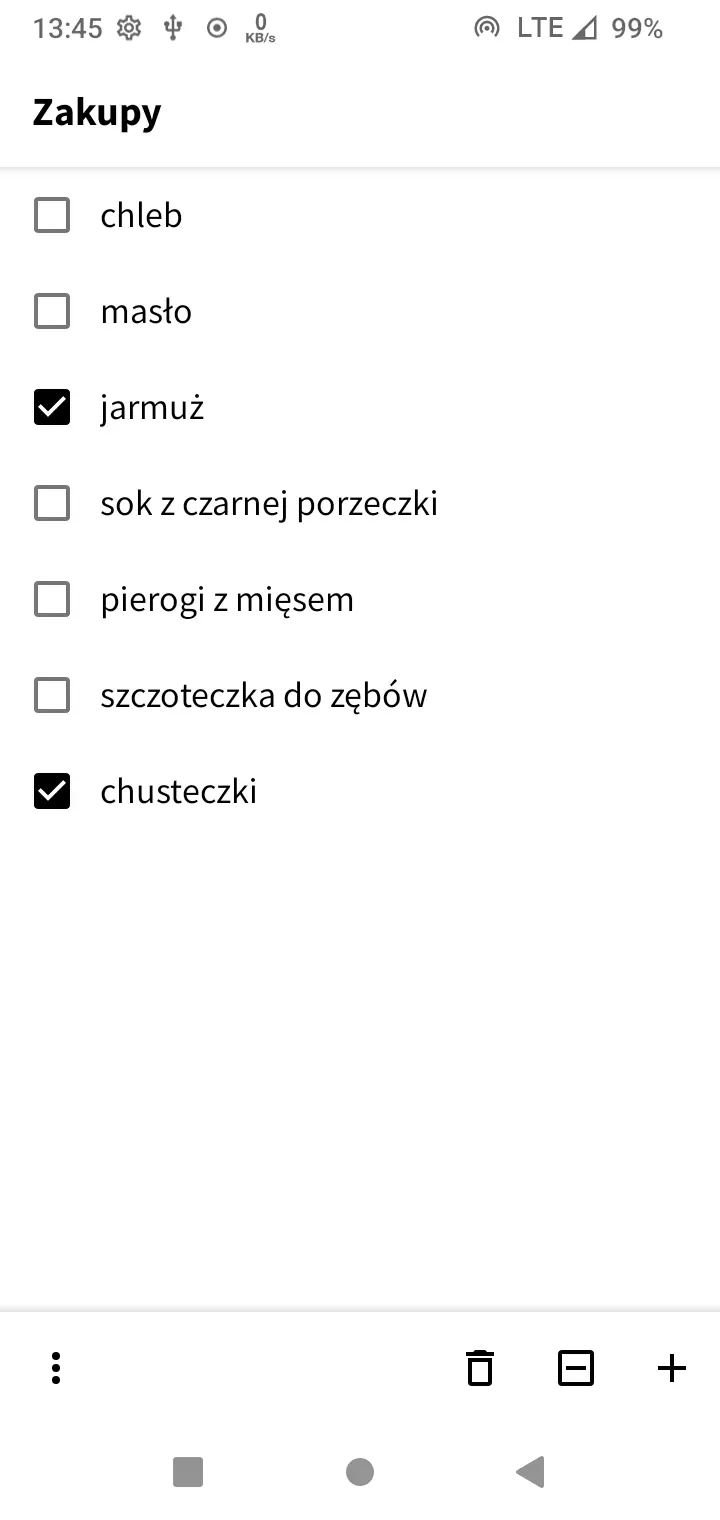Image resolution: width=720 pixels, height=1520 pixels.
Task: Open the settings gear in status bar
Action: point(128,28)
